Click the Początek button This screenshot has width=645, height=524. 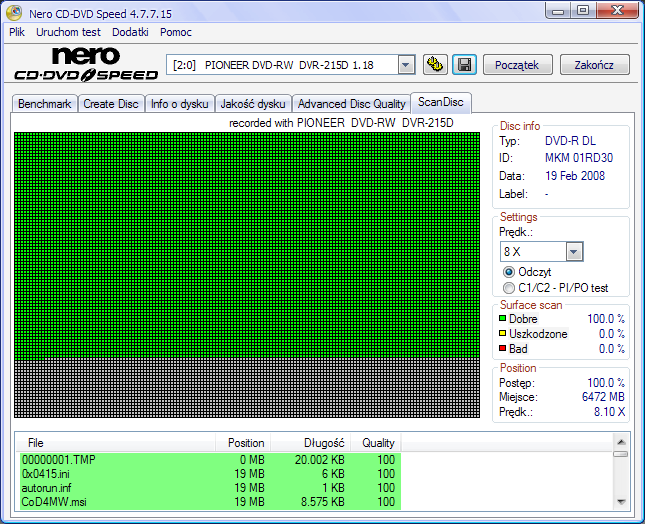click(x=517, y=65)
